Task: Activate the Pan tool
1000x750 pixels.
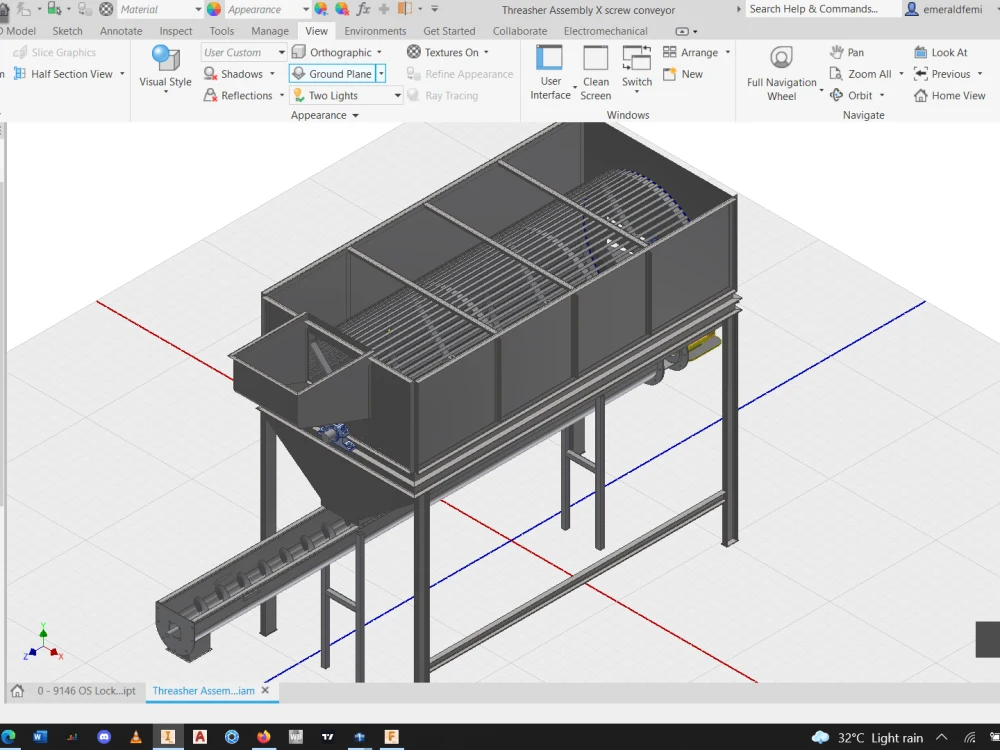Action: pyautogui.click(x=847, y=52)
